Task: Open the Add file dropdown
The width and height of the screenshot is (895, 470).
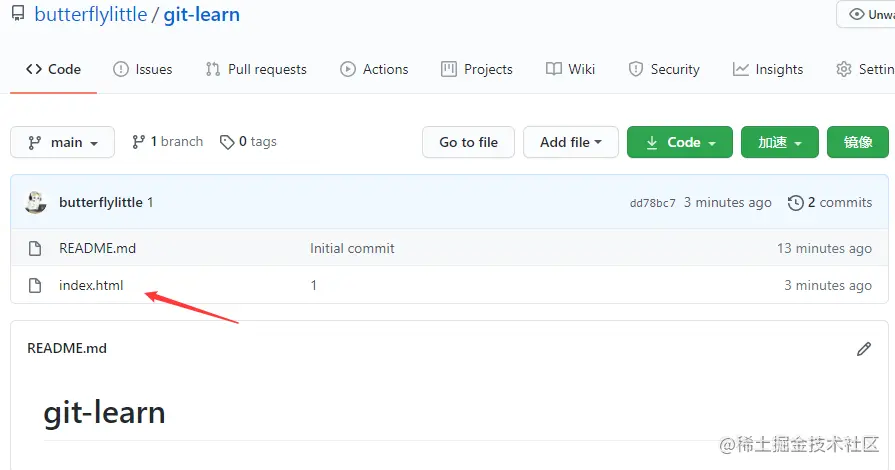Action: (x=571, y=142)
